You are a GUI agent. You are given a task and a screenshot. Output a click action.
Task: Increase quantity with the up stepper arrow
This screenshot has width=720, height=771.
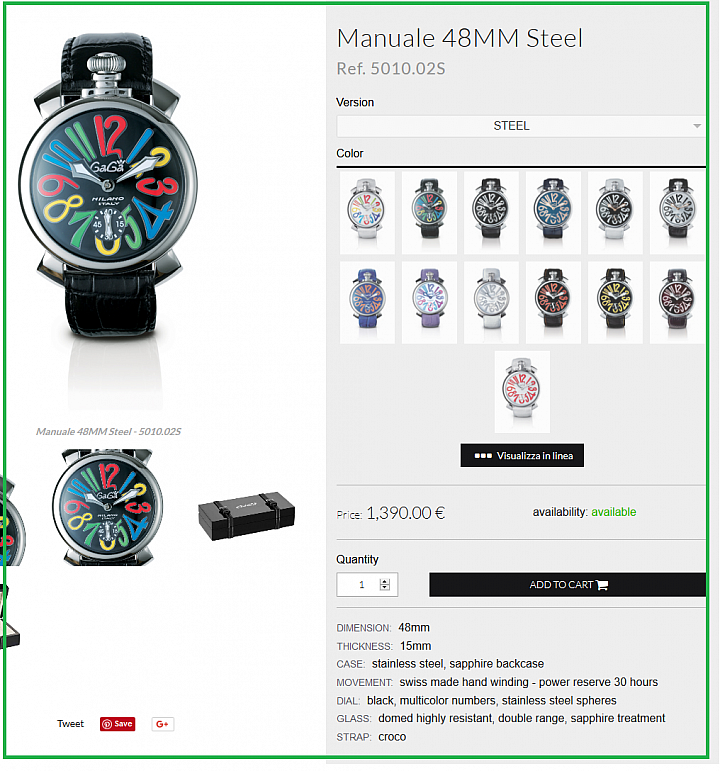click(x=385, y=581)
